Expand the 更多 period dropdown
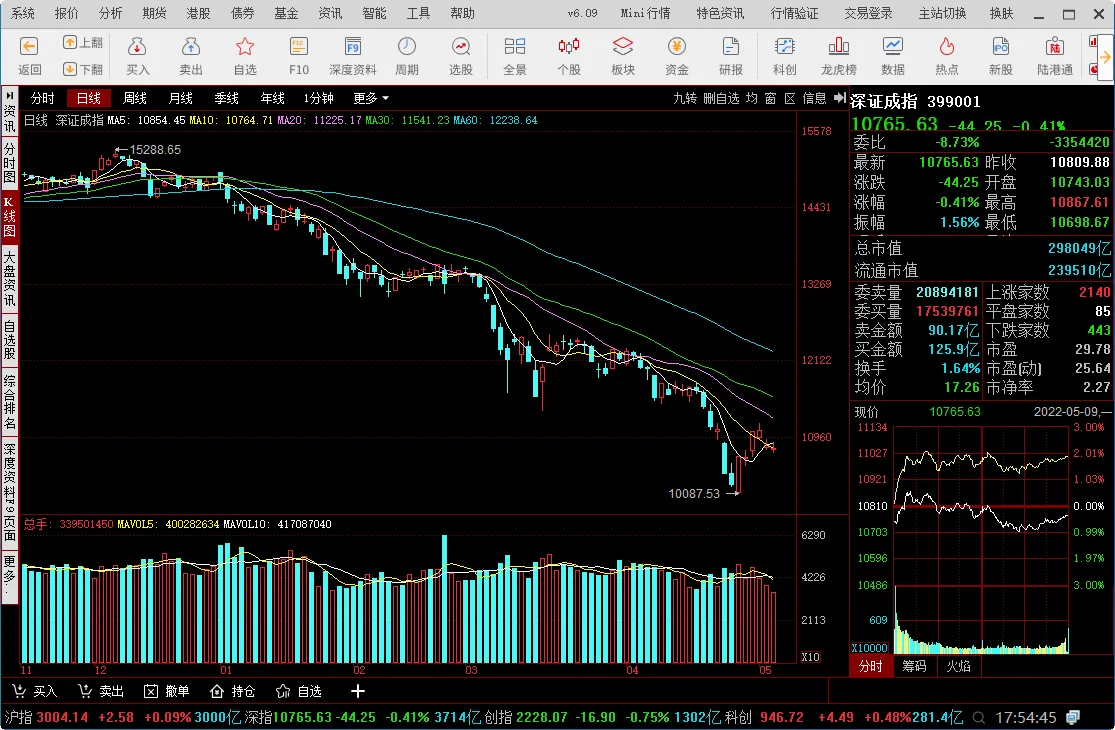 click(371, 98)
